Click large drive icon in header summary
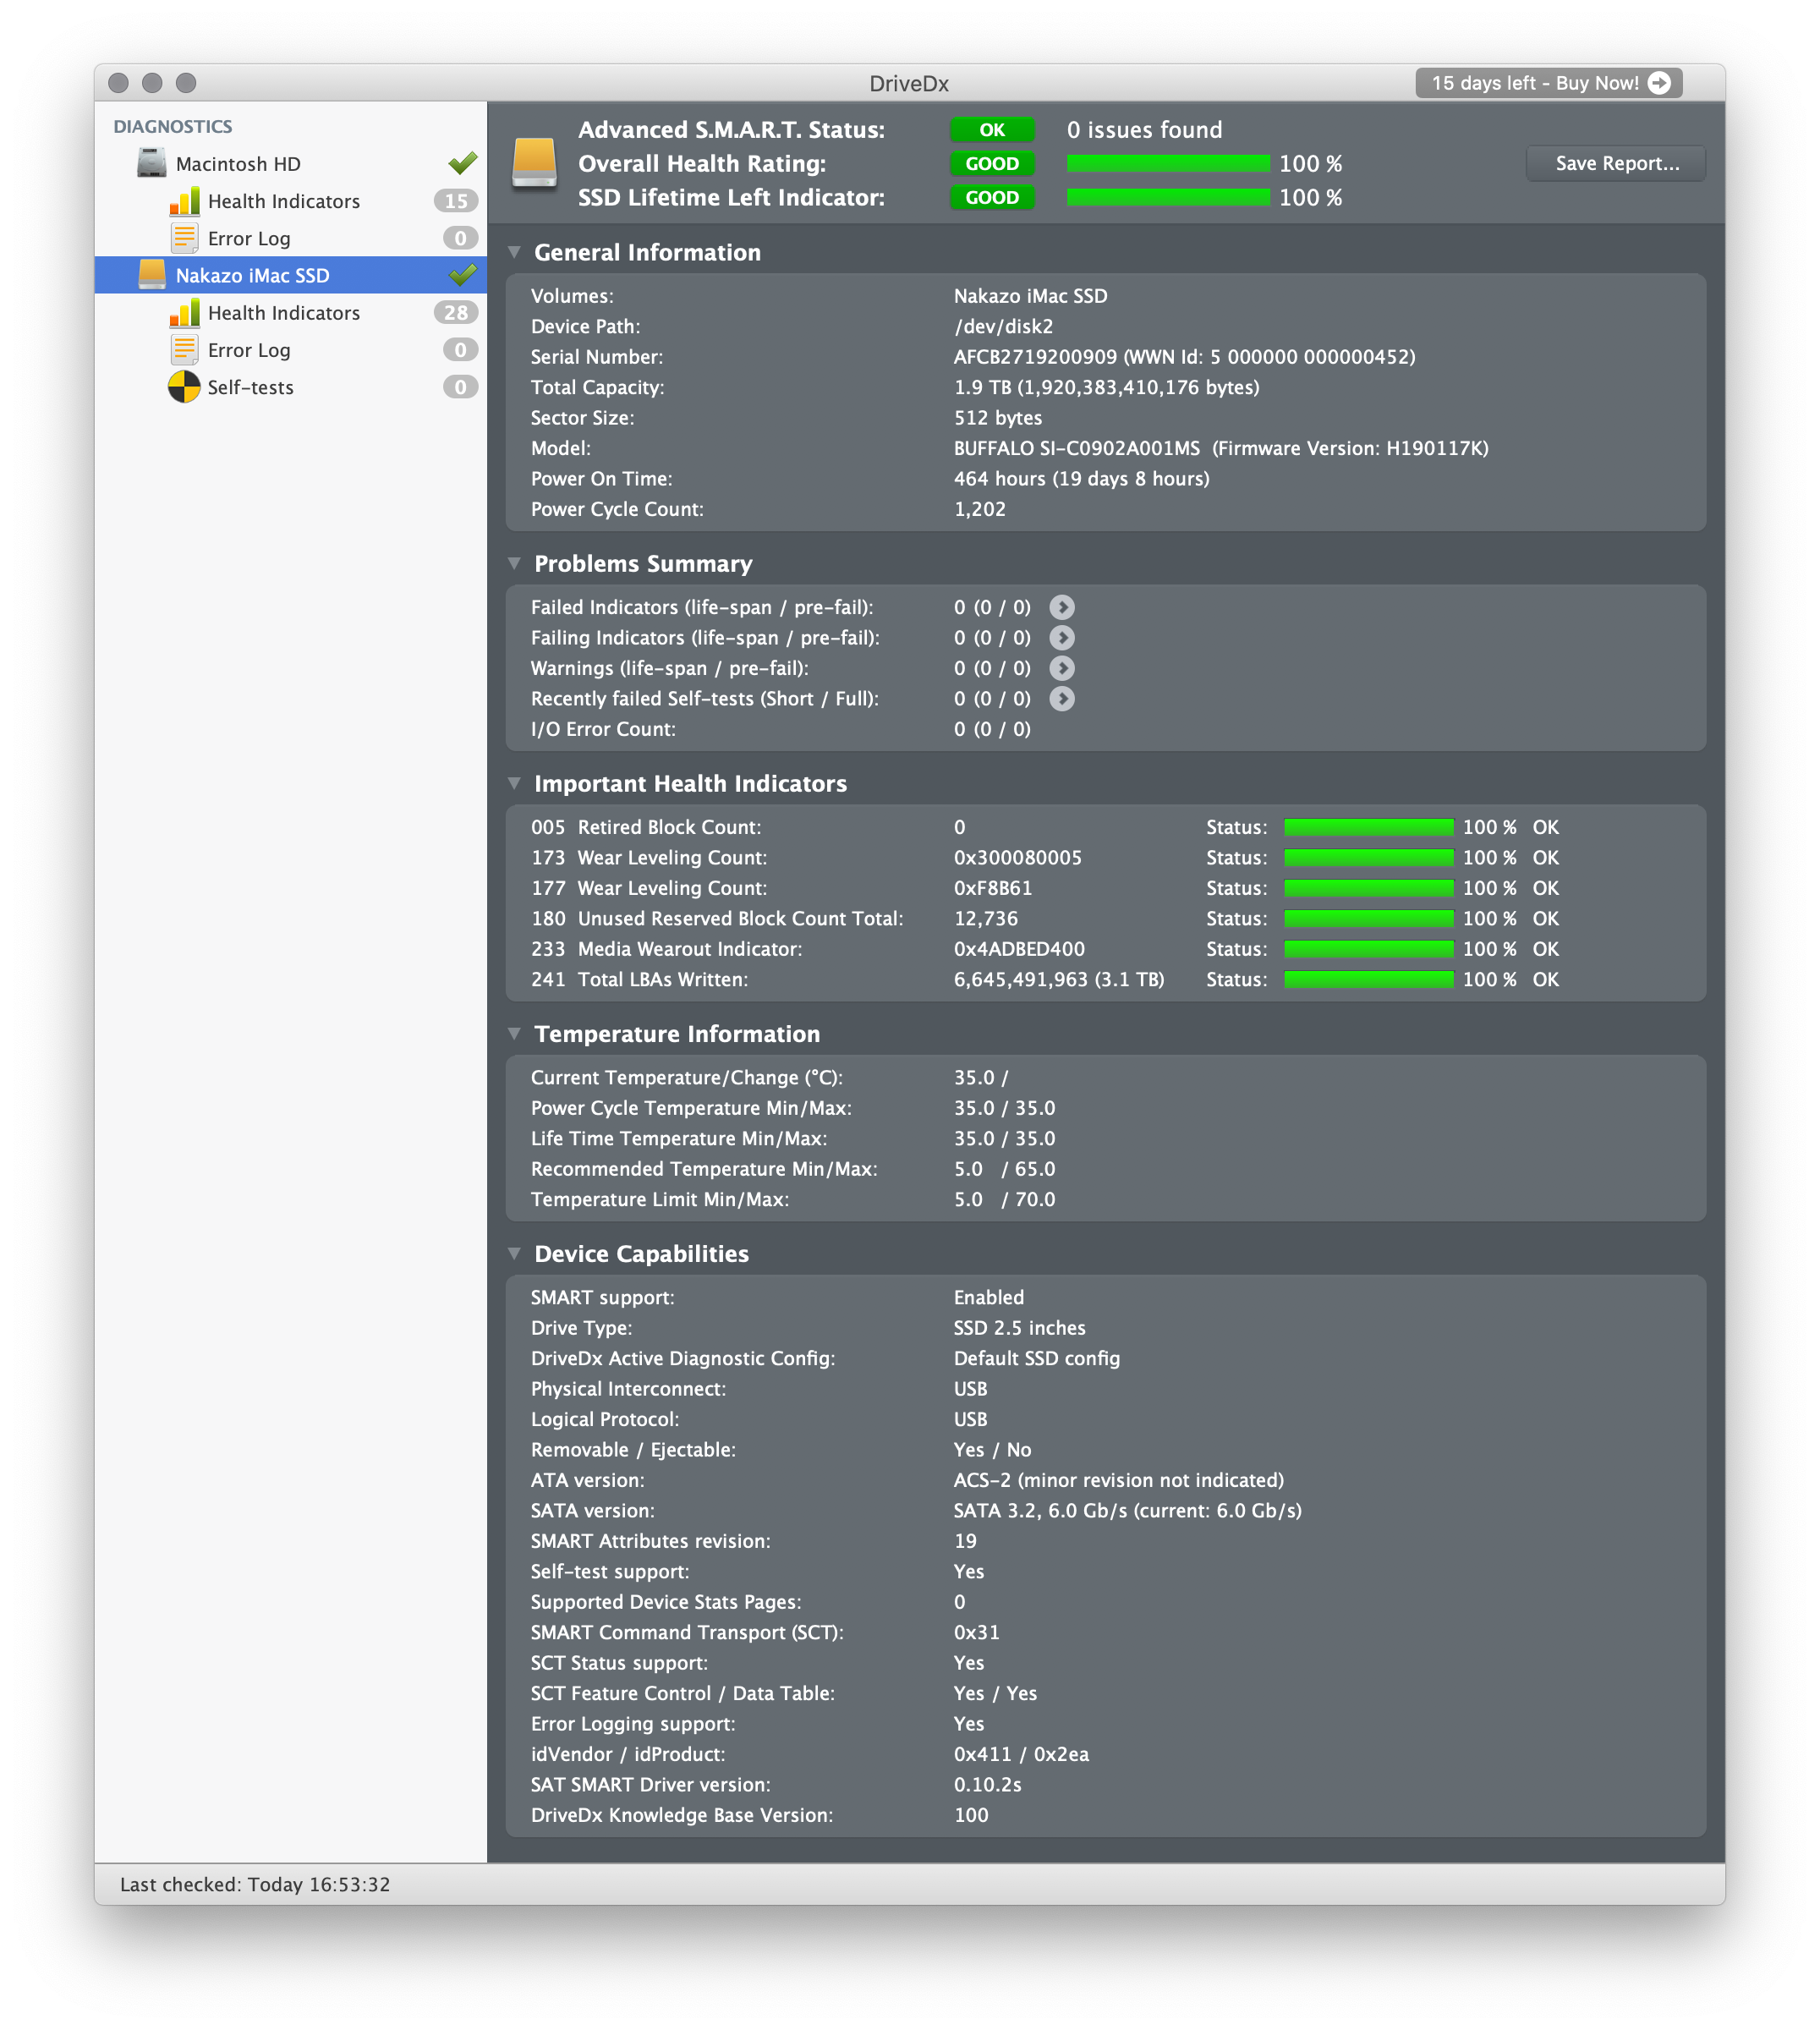1820x2030 pixels. tap(534, 163)
